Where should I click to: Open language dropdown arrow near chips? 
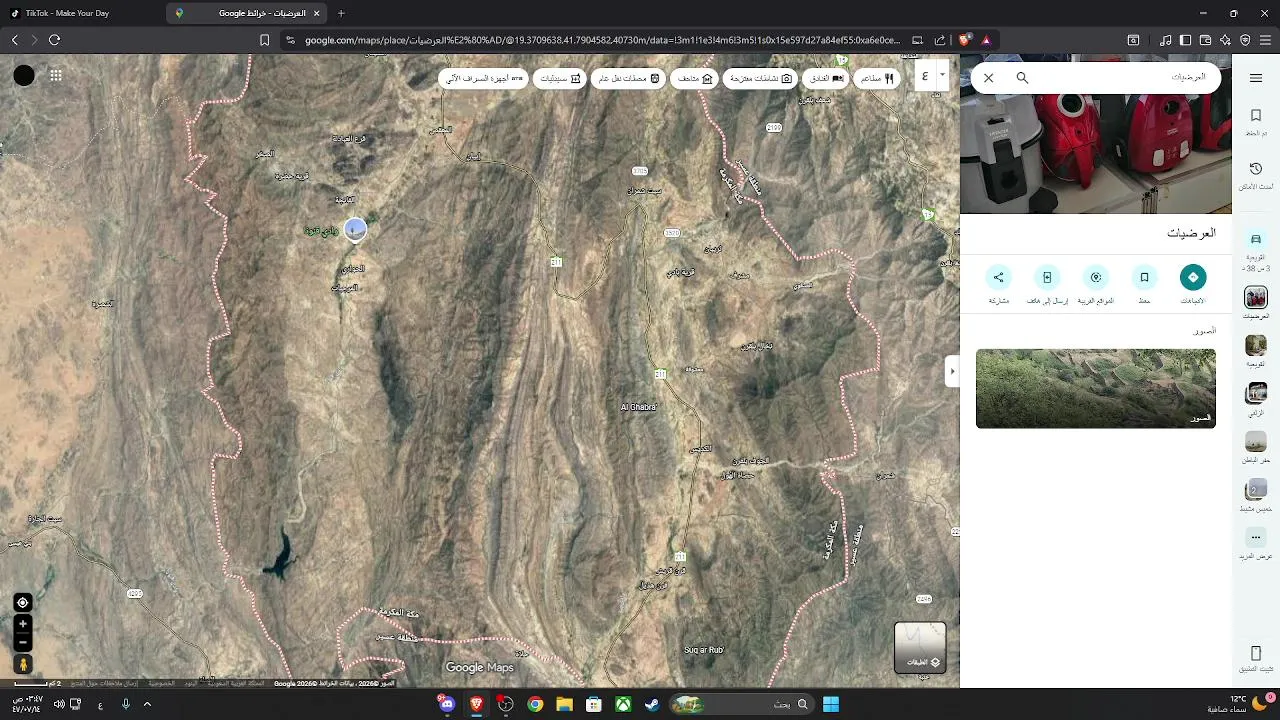pos(942,75)
